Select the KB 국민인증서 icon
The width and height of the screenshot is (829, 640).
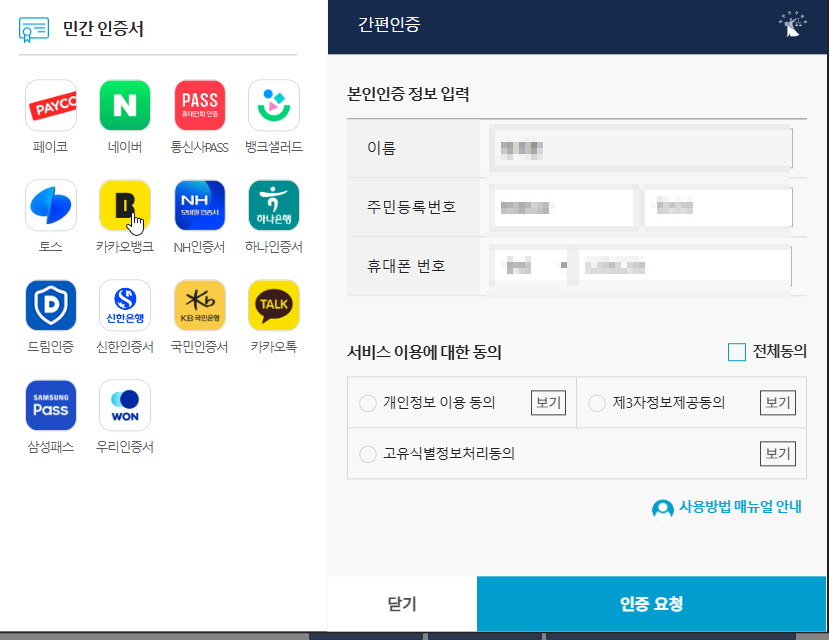tap(199, 305)
